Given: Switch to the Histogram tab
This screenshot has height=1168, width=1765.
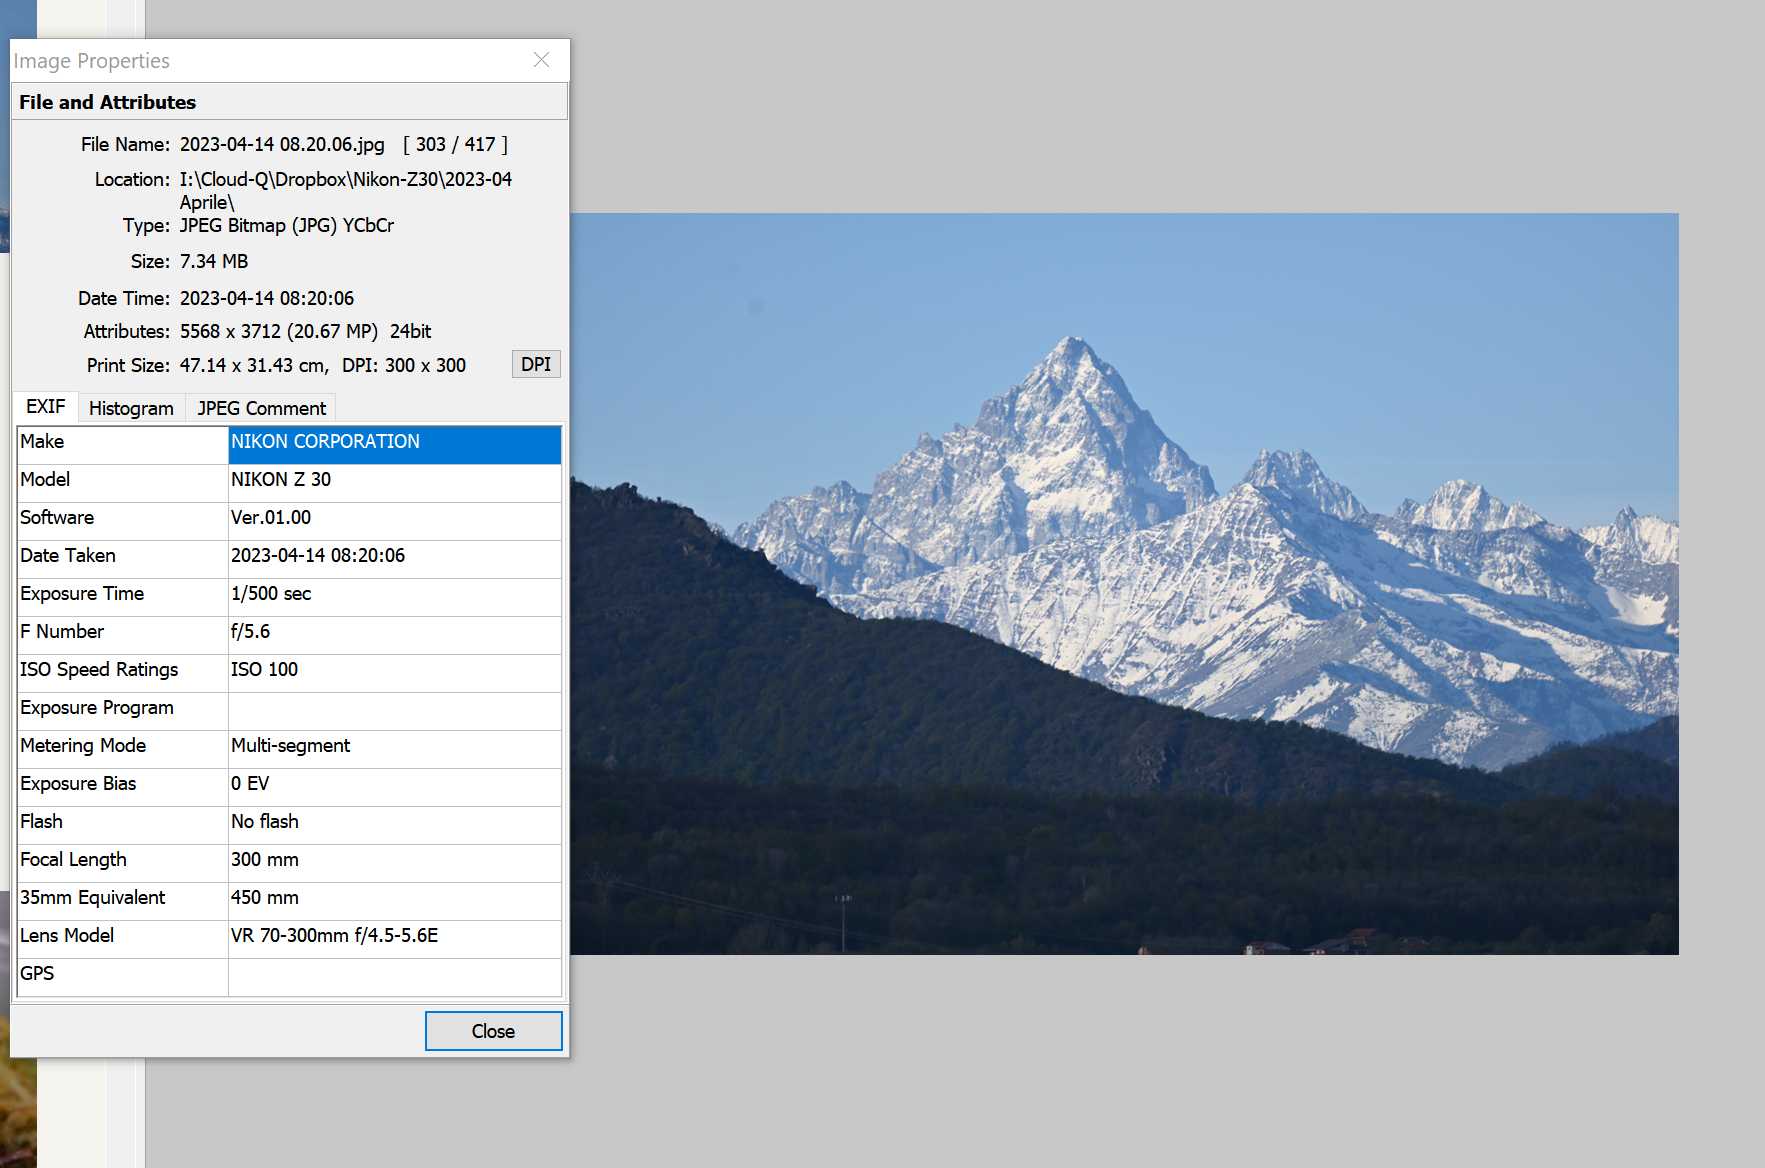Looking at the screenshot, I should (131, 408).
